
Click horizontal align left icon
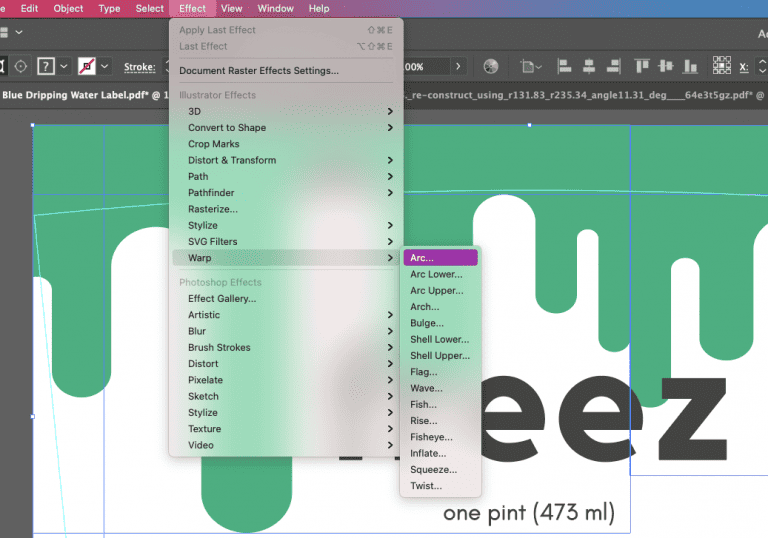click(x=564, y=67)
